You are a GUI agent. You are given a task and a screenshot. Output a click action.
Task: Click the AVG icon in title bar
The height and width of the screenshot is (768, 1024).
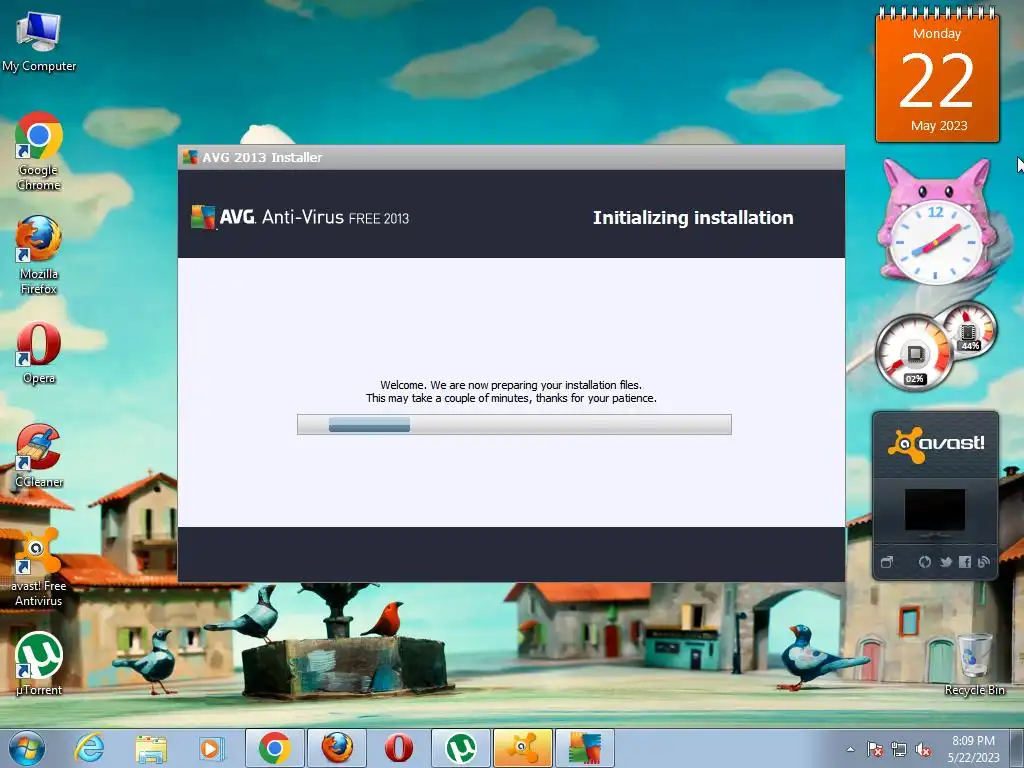click(x=190, y=157)
